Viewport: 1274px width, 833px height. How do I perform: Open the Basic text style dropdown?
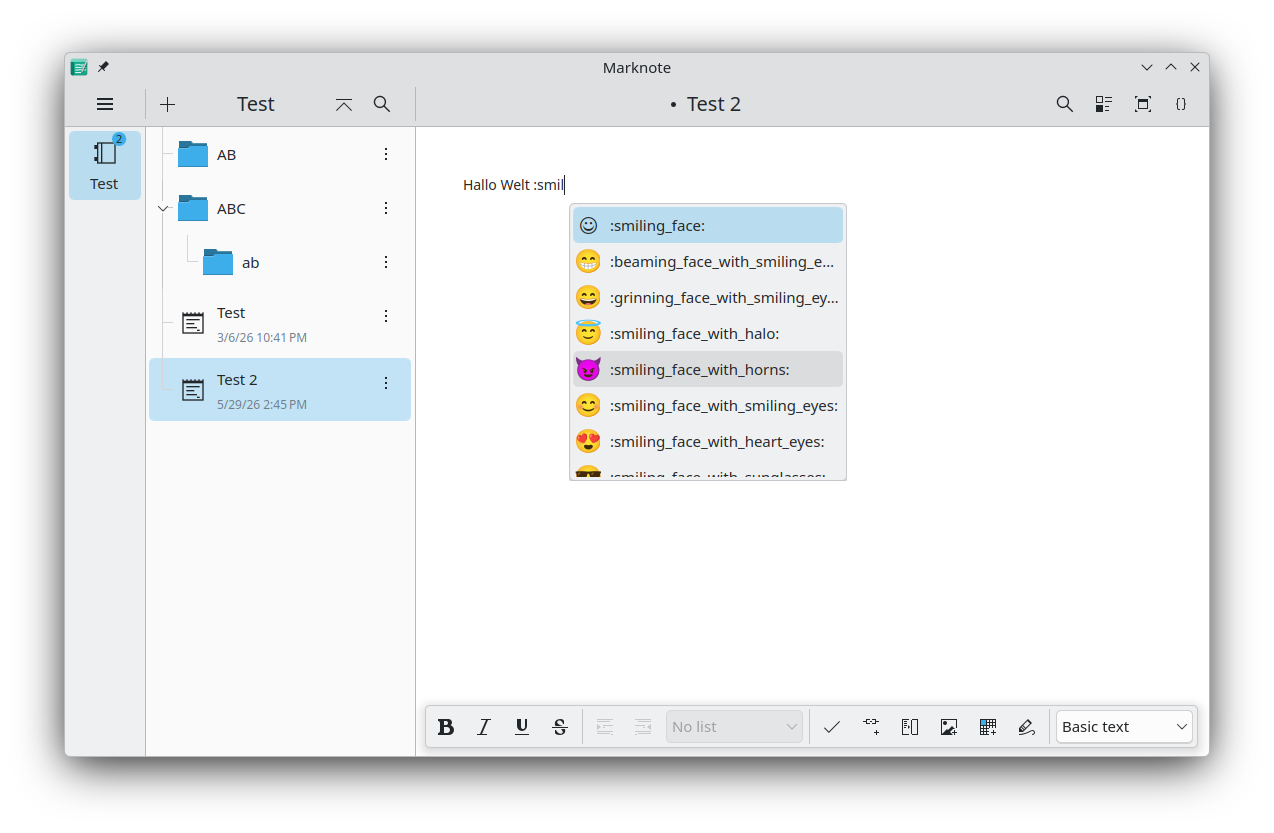1124,727
